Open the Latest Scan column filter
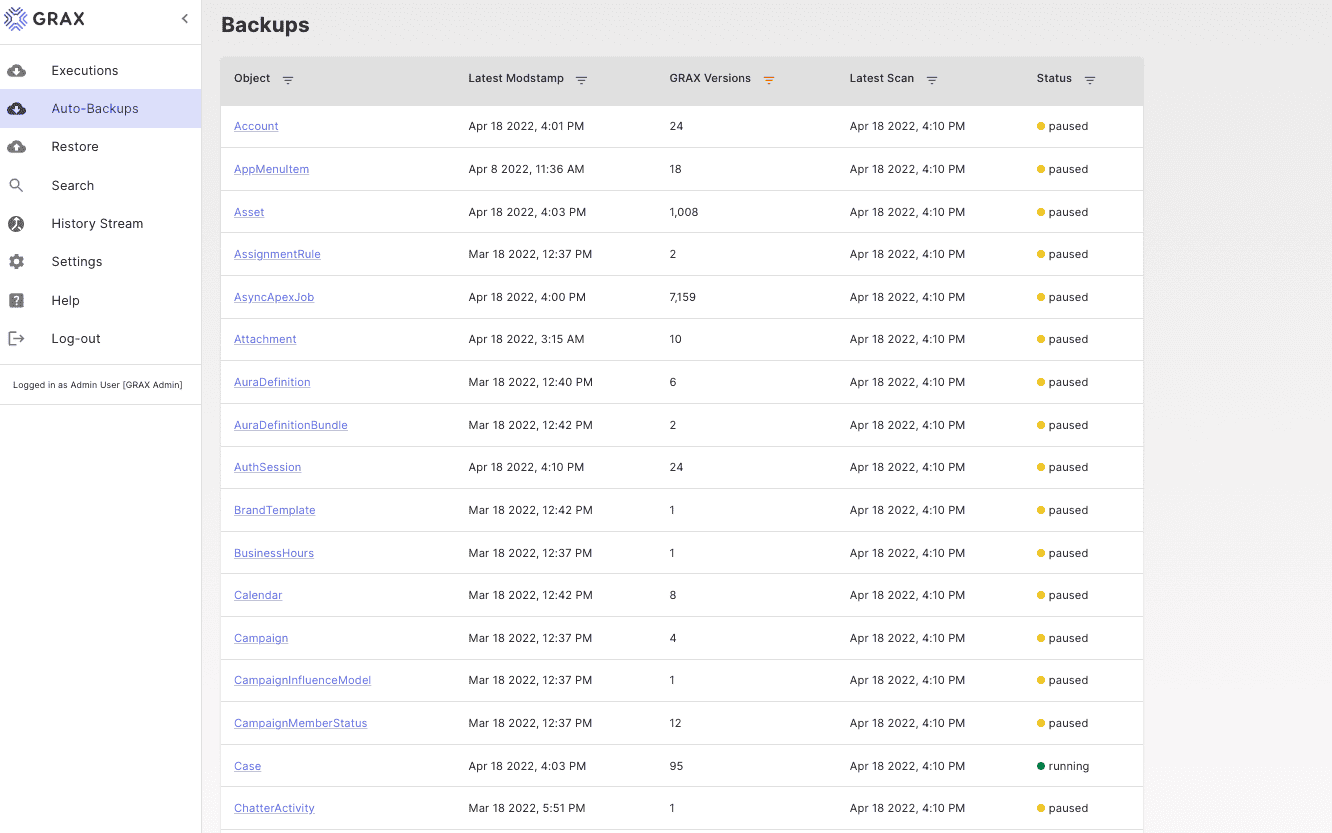The height and width of the screenshot is (833, 1332). (x=932, y=80)
